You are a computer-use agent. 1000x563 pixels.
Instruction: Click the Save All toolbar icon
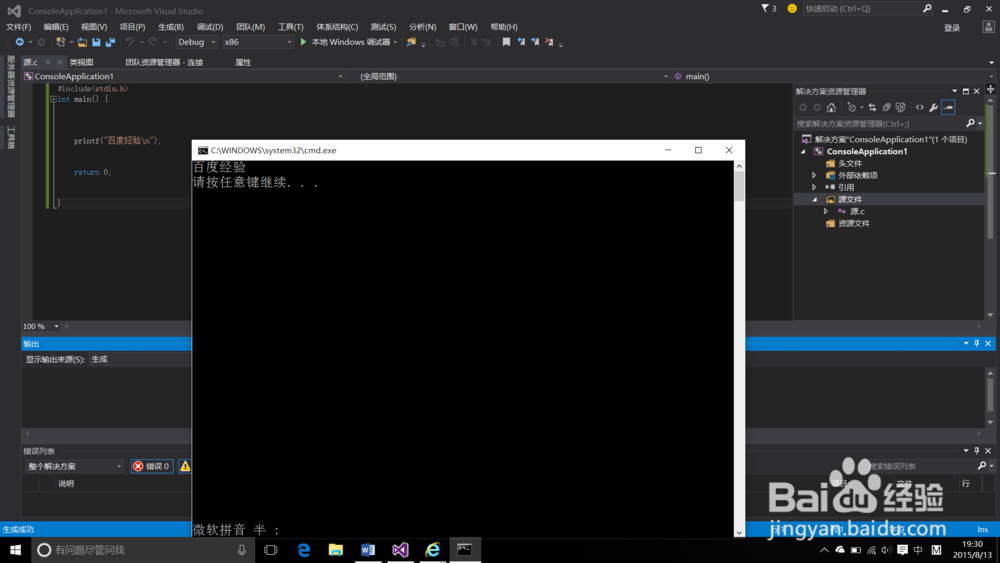(x=109, y=42)
